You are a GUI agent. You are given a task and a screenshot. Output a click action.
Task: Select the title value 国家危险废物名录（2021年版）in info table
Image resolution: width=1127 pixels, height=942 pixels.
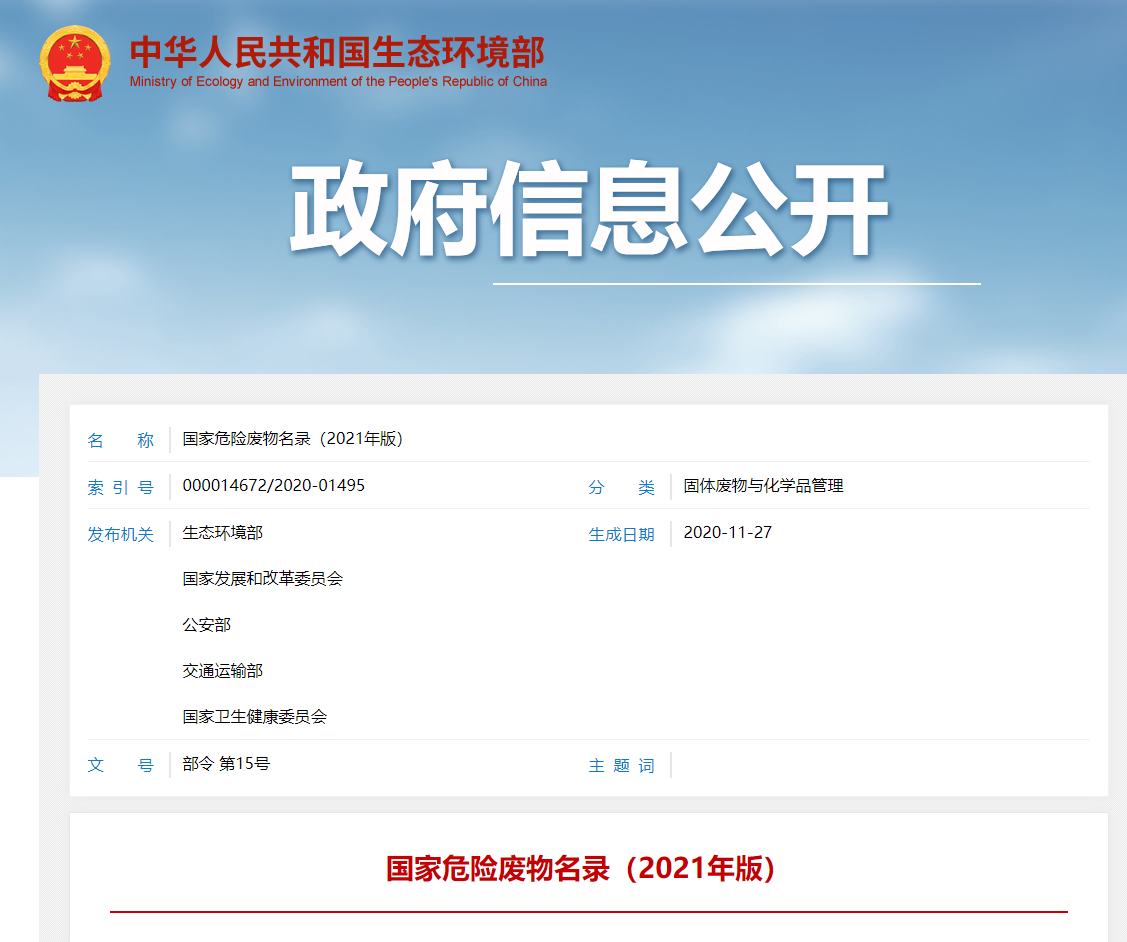293,439
